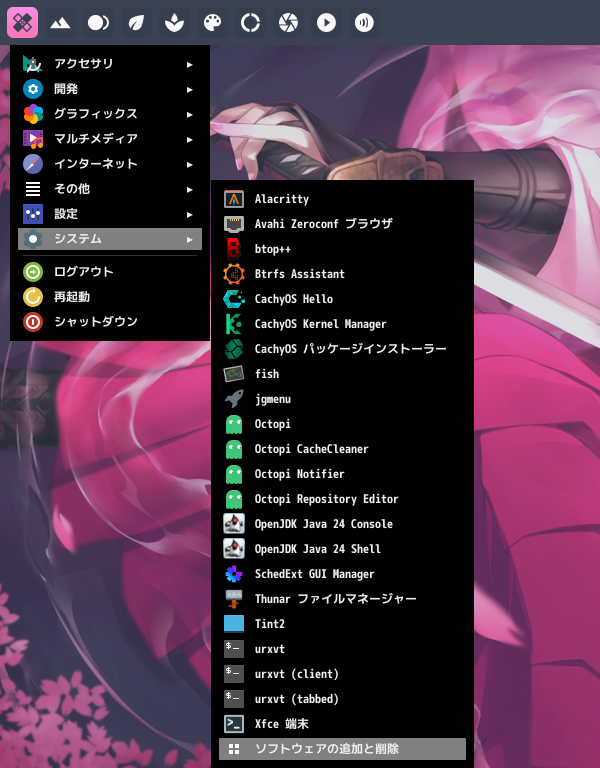The height and width of the screenshot is (768, 600).
Task: Click the Alacritty label
Action: pyautogui.click(x=282, y=199)
